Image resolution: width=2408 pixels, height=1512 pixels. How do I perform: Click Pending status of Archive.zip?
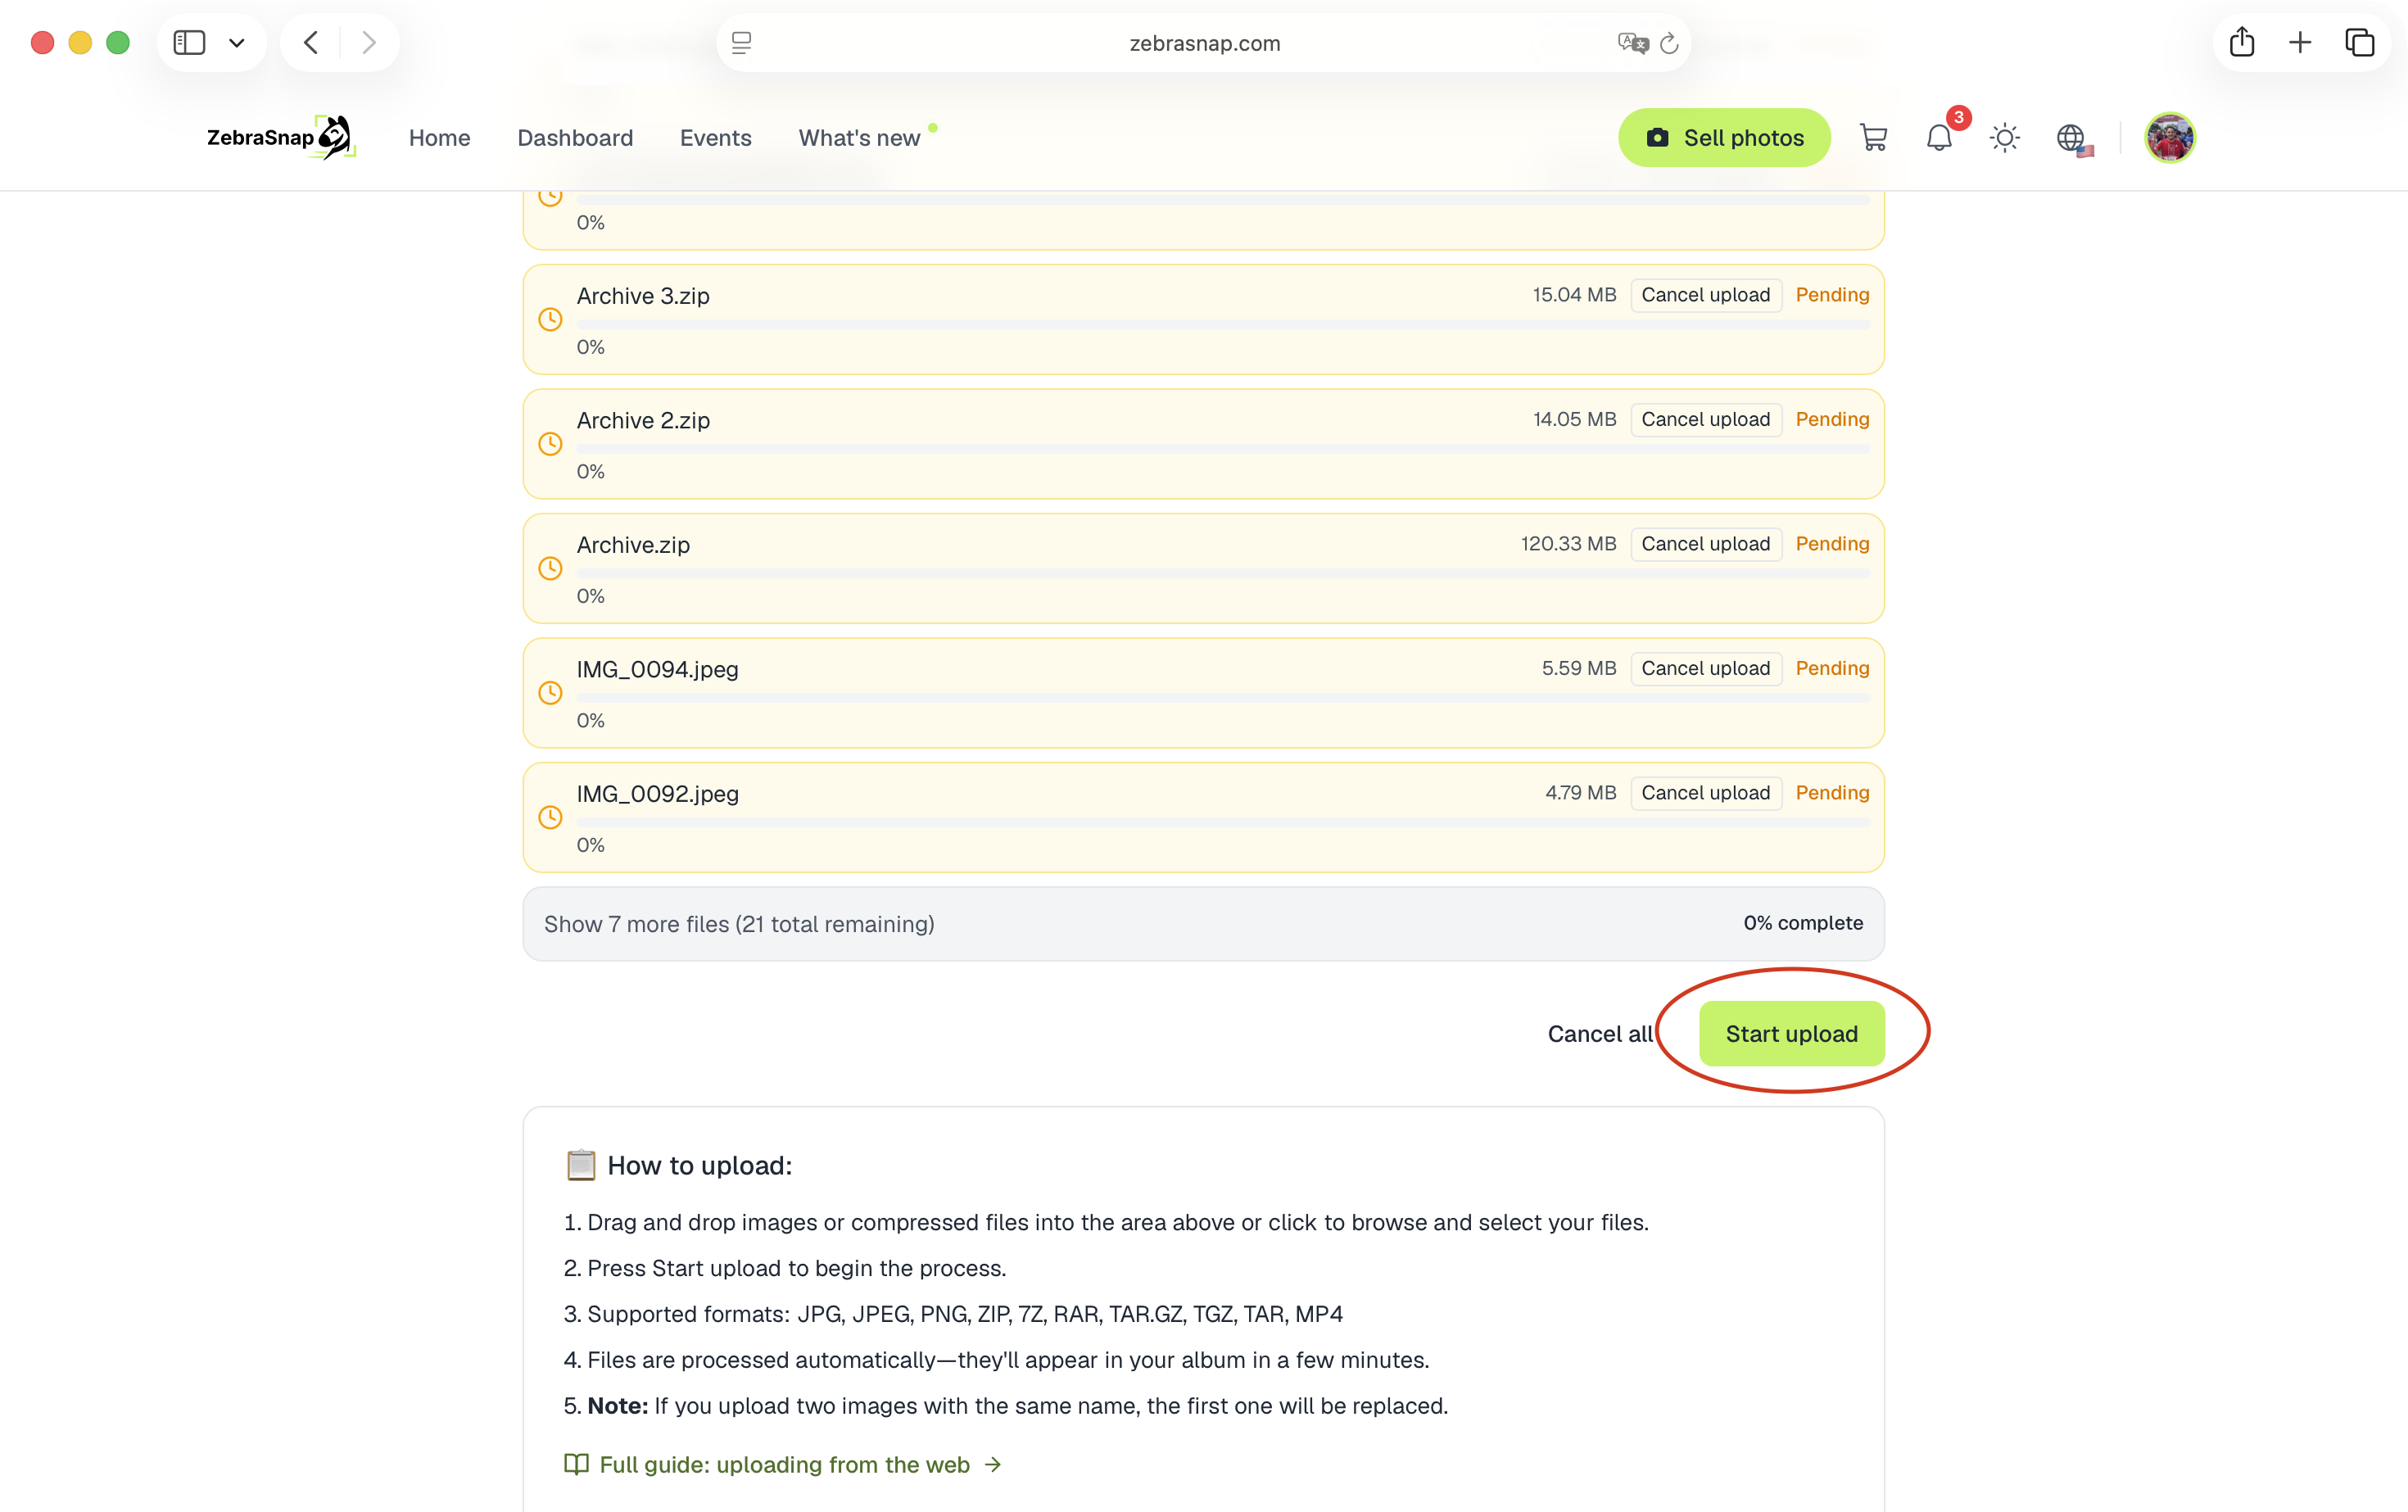pyautogui.click(x=1832, y=544)
